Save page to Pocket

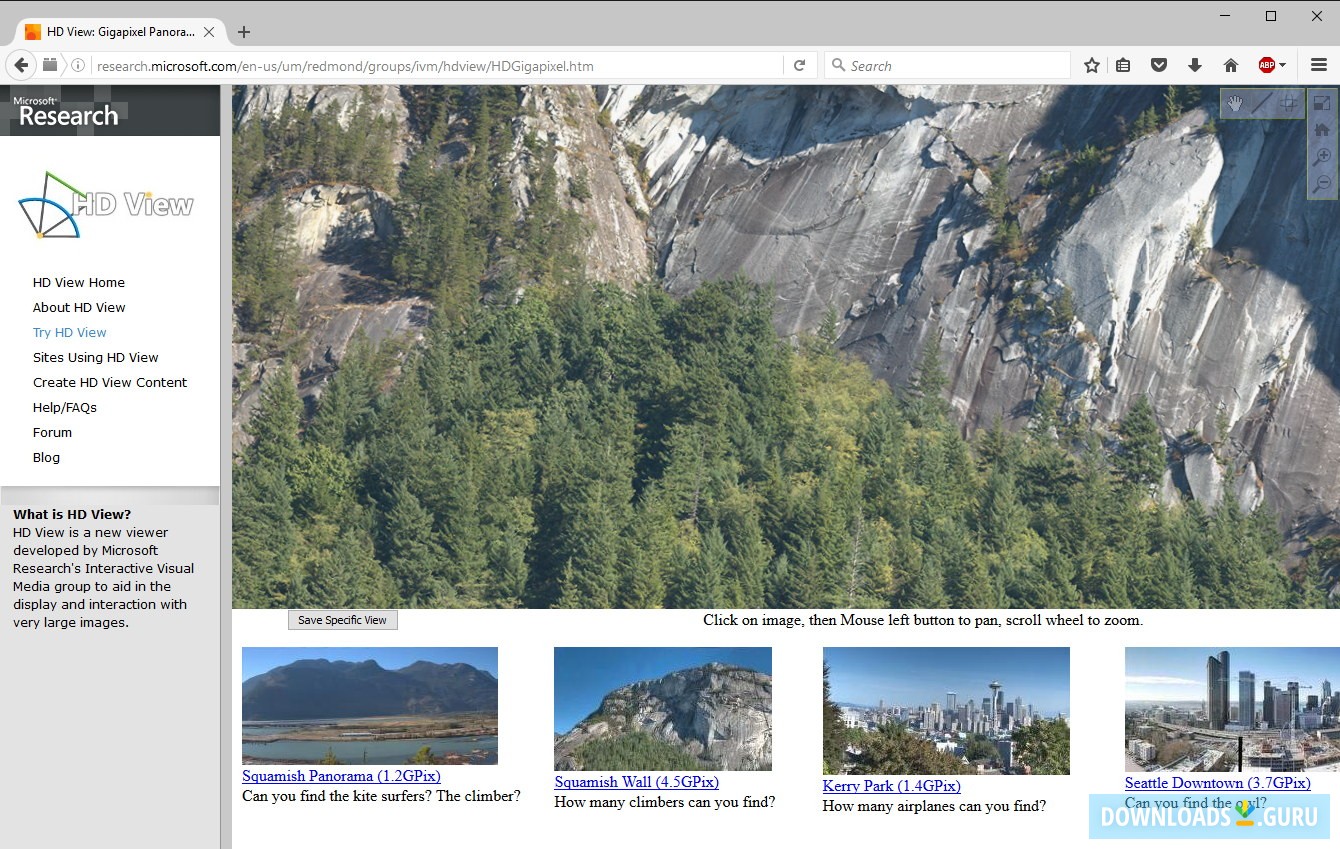pos(1159,66)
